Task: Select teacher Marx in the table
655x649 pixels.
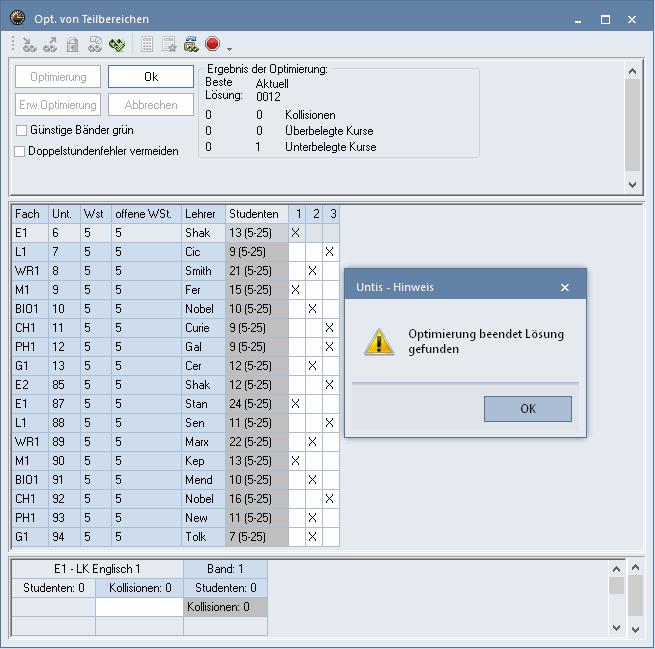Action: (x=203, y=442)
